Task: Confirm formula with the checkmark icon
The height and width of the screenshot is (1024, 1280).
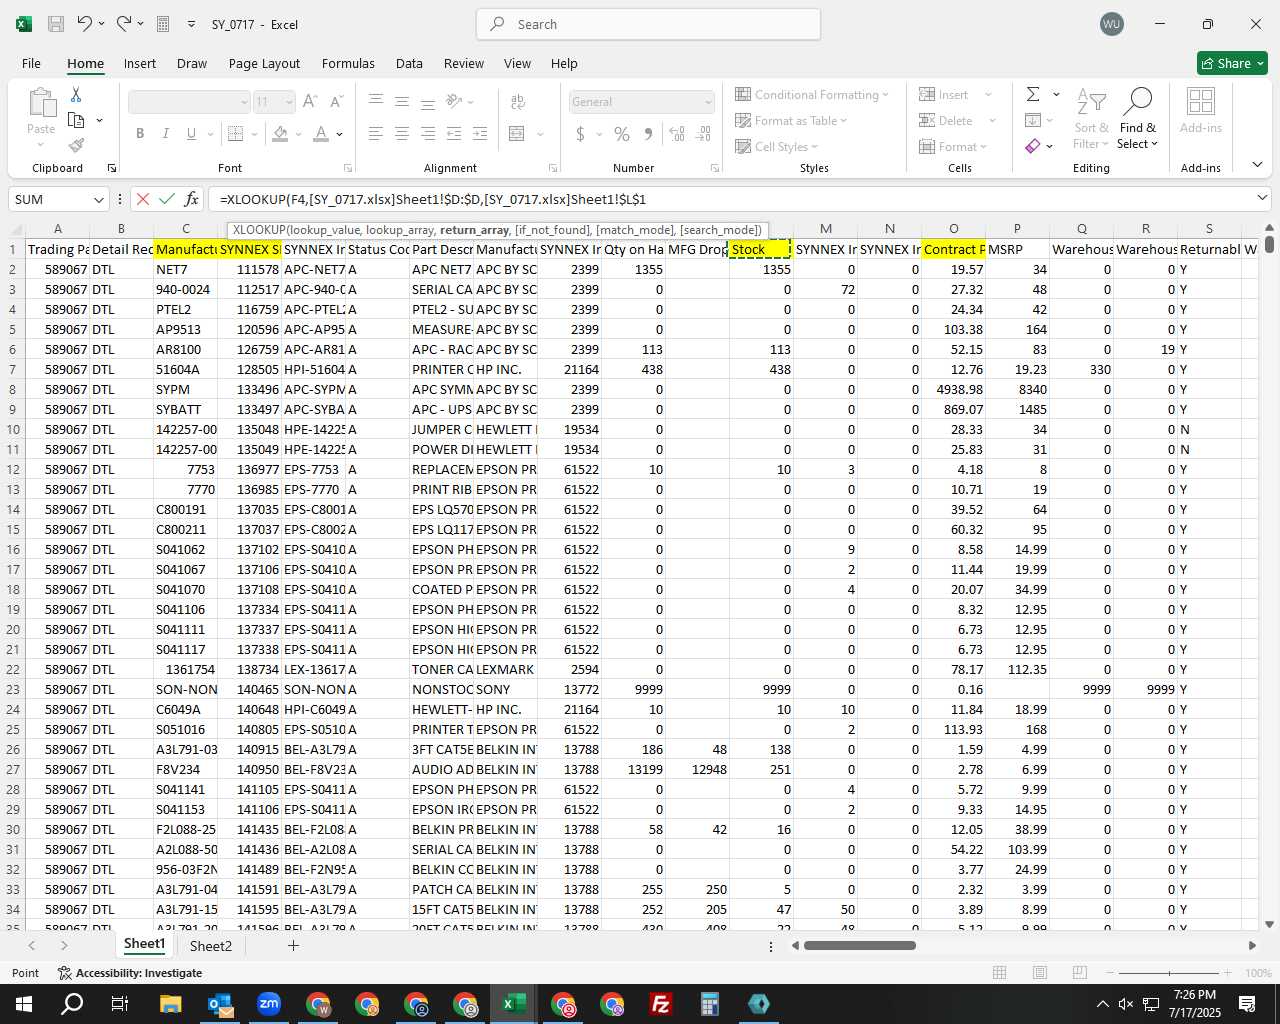Action: point(167,199)
